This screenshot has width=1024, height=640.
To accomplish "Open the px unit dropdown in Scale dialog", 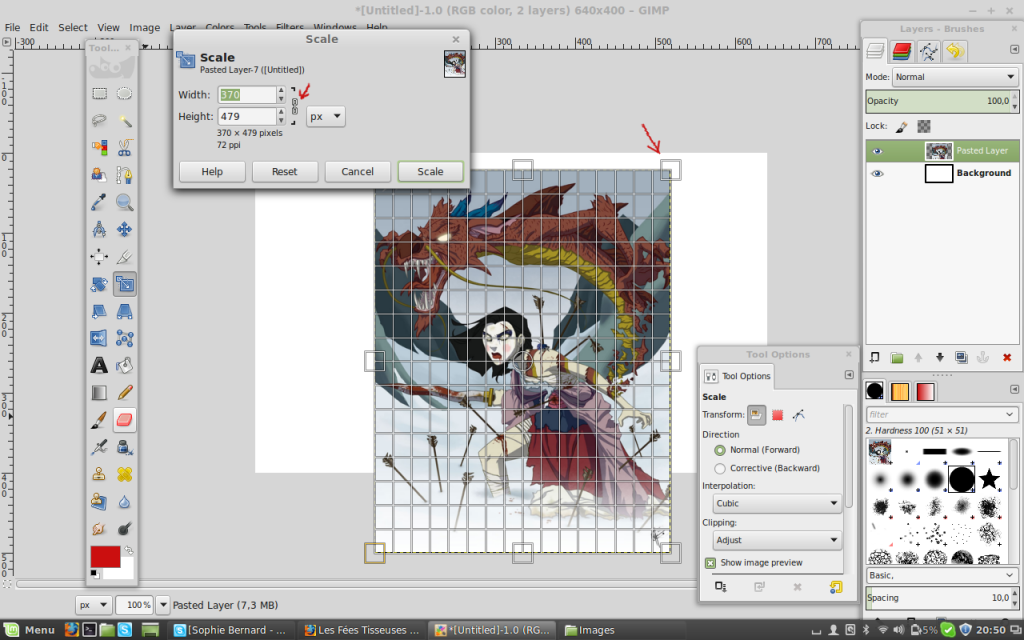I will pos(326,116).
